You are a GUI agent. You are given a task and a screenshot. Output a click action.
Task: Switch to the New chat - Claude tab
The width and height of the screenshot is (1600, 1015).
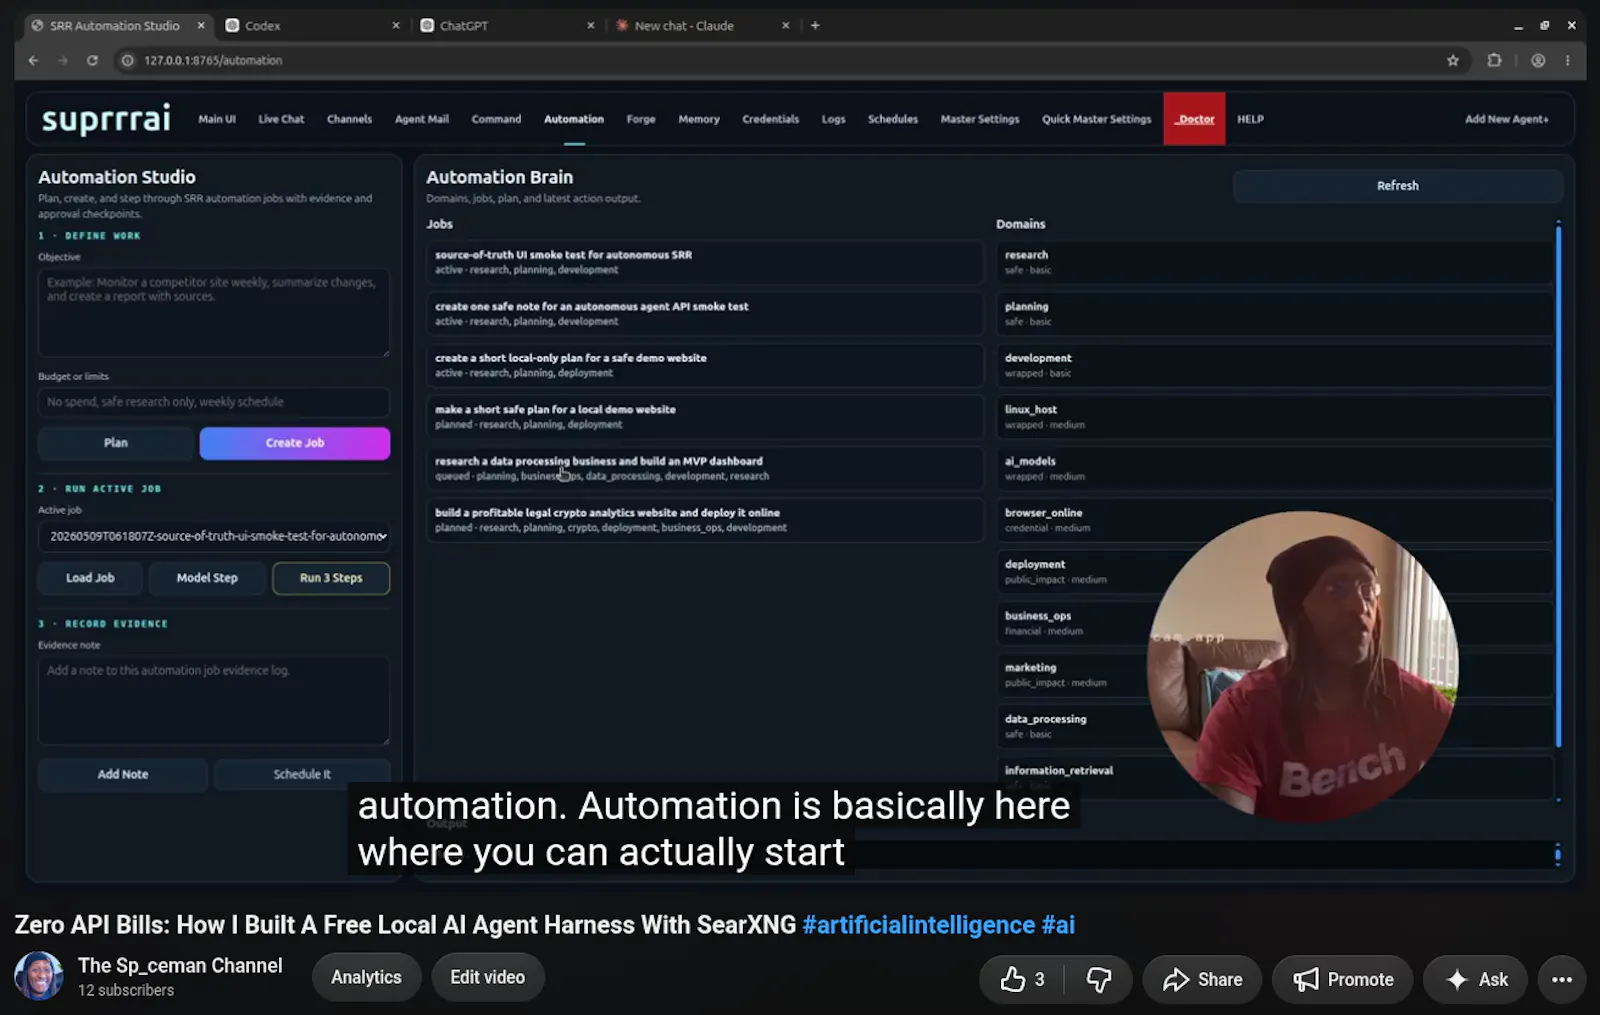(x=700, y=25)
